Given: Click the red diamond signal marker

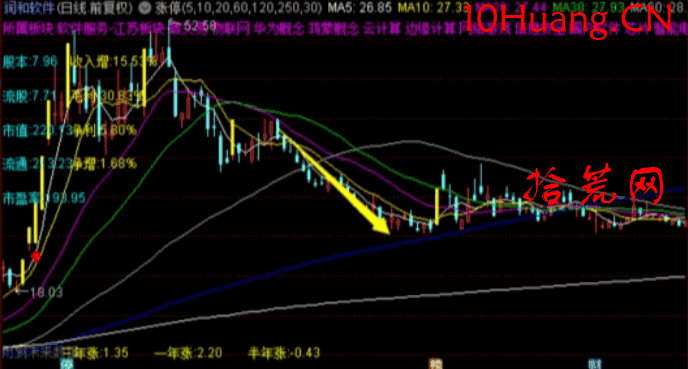Looking at the screenshot, I should [36, 256].
